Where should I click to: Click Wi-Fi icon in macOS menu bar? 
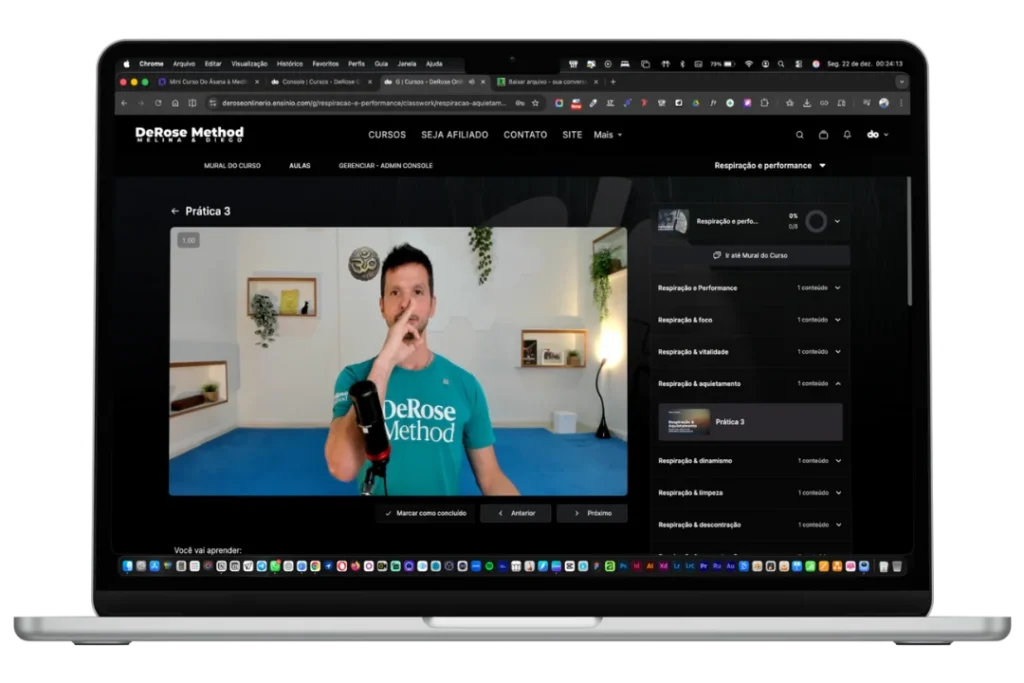[x=749, y=64]
